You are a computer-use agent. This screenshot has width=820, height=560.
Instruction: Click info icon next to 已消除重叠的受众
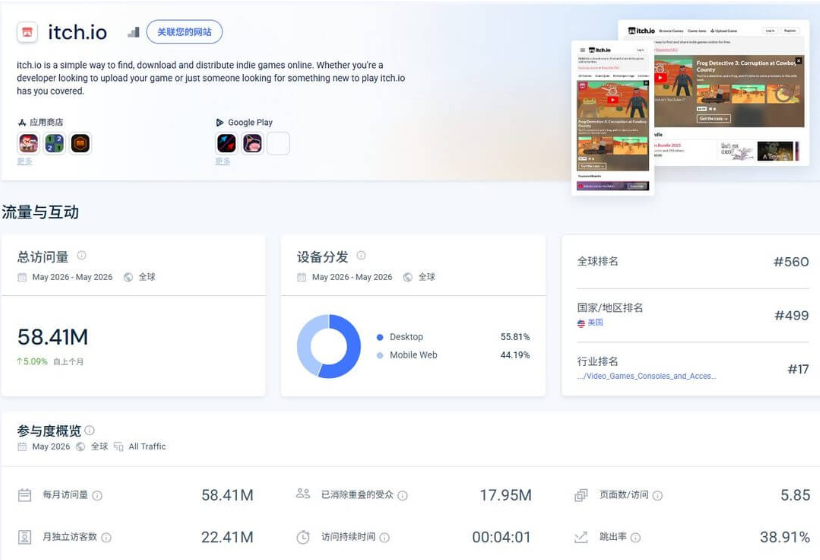(403, 495)
